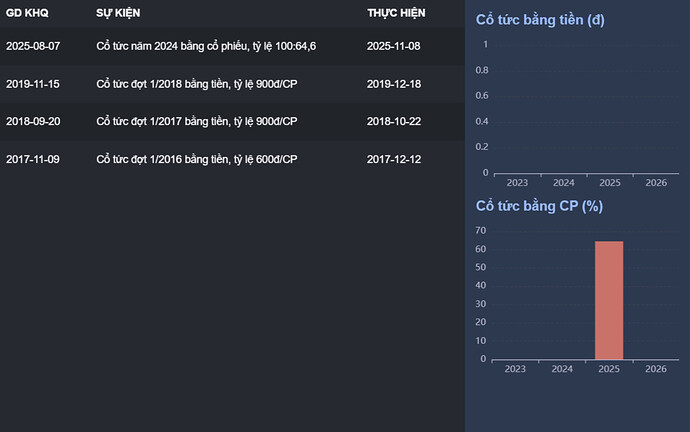Click the execution date 2025-11-08
Viewport: 690px width, 432px height.
pos(394,46)
